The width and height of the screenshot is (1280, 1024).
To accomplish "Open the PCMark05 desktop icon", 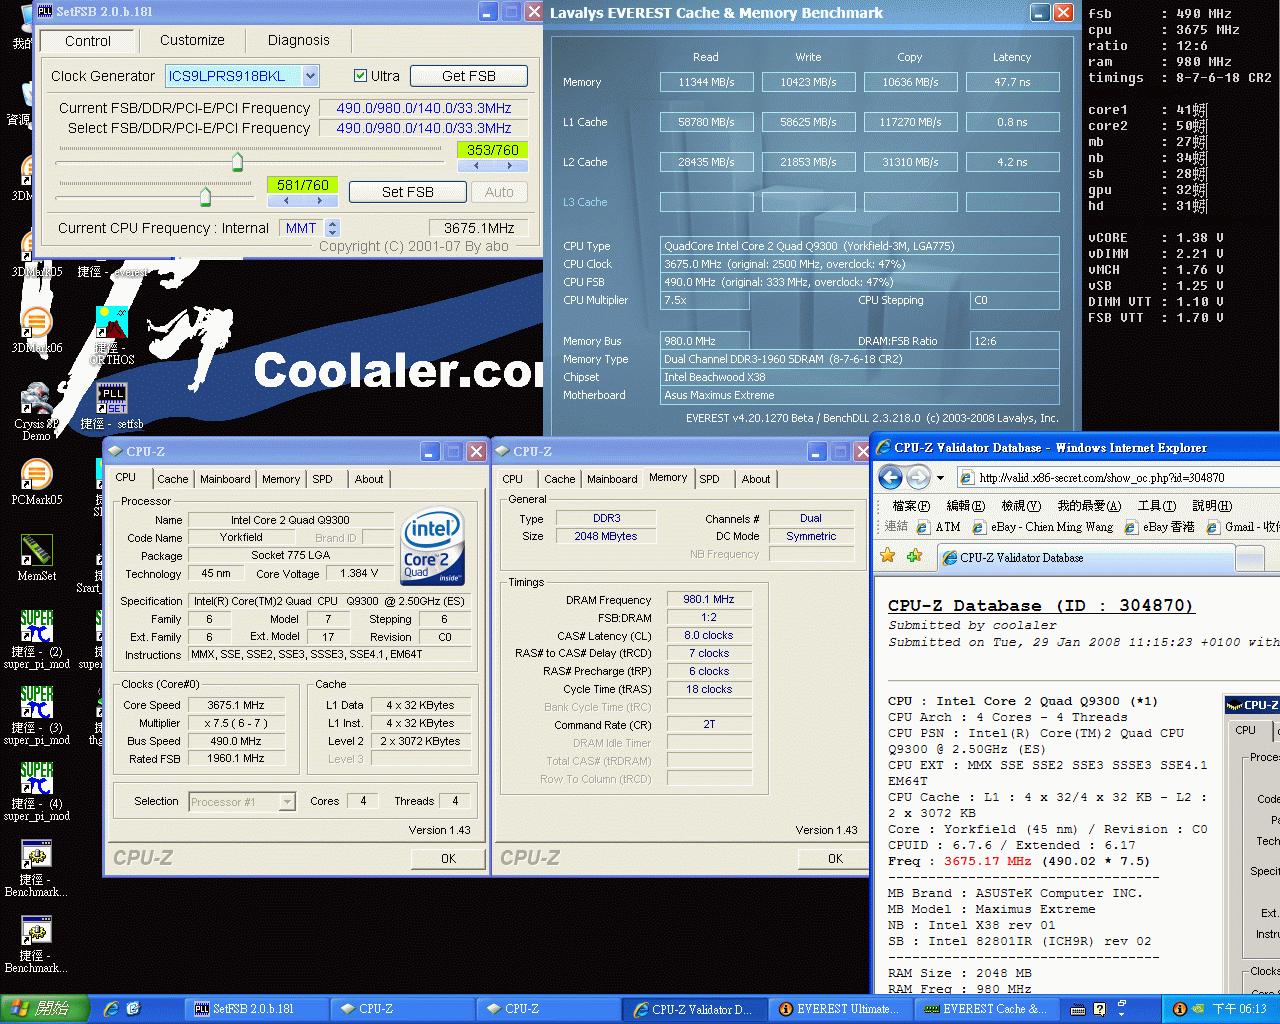I will [x=37, y=475].
